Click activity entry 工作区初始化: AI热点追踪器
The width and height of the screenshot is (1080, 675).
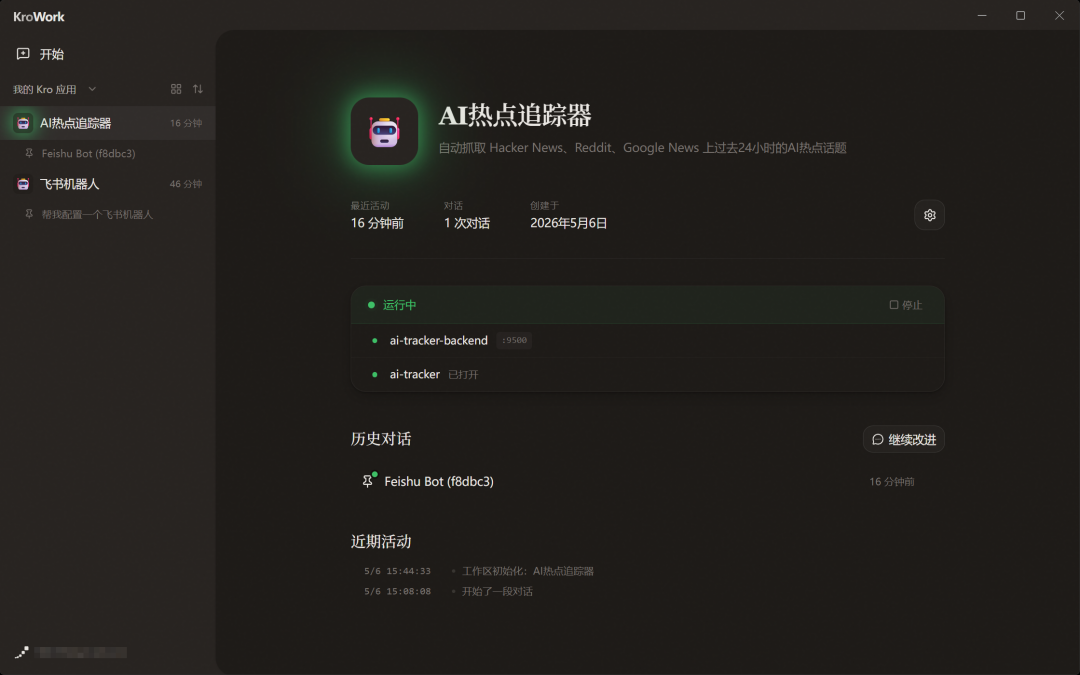coord(528,571)
